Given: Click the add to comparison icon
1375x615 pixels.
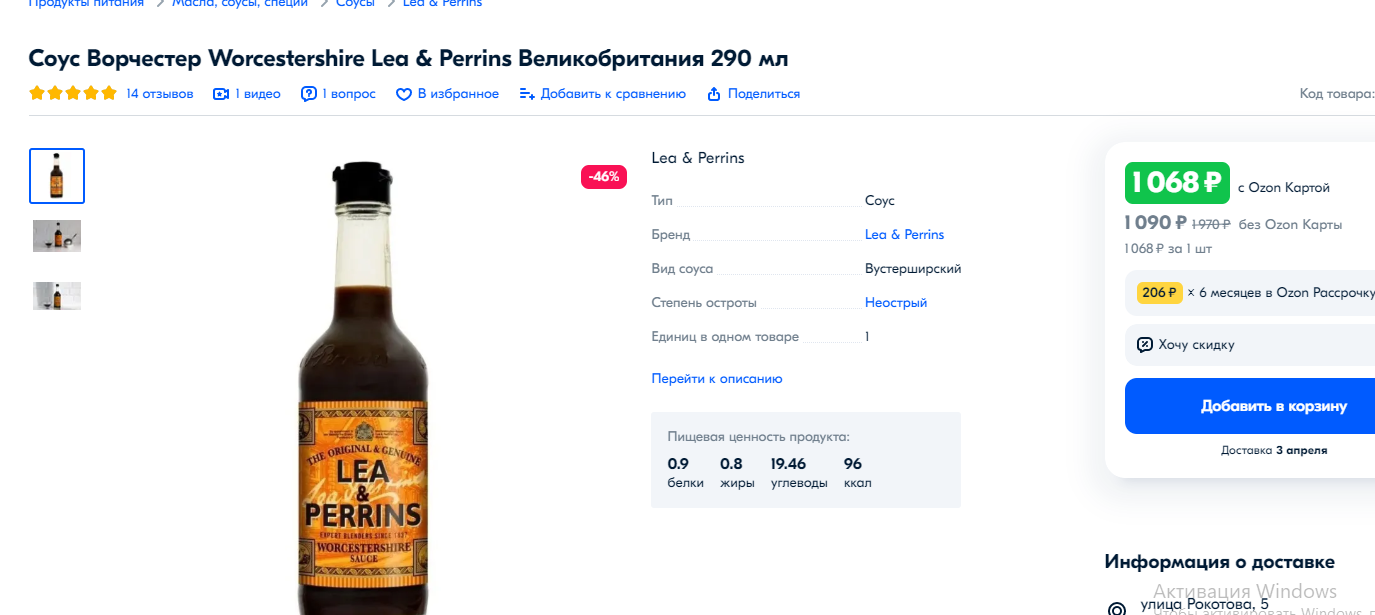Looking at the screenshot, I should [527, 94].
